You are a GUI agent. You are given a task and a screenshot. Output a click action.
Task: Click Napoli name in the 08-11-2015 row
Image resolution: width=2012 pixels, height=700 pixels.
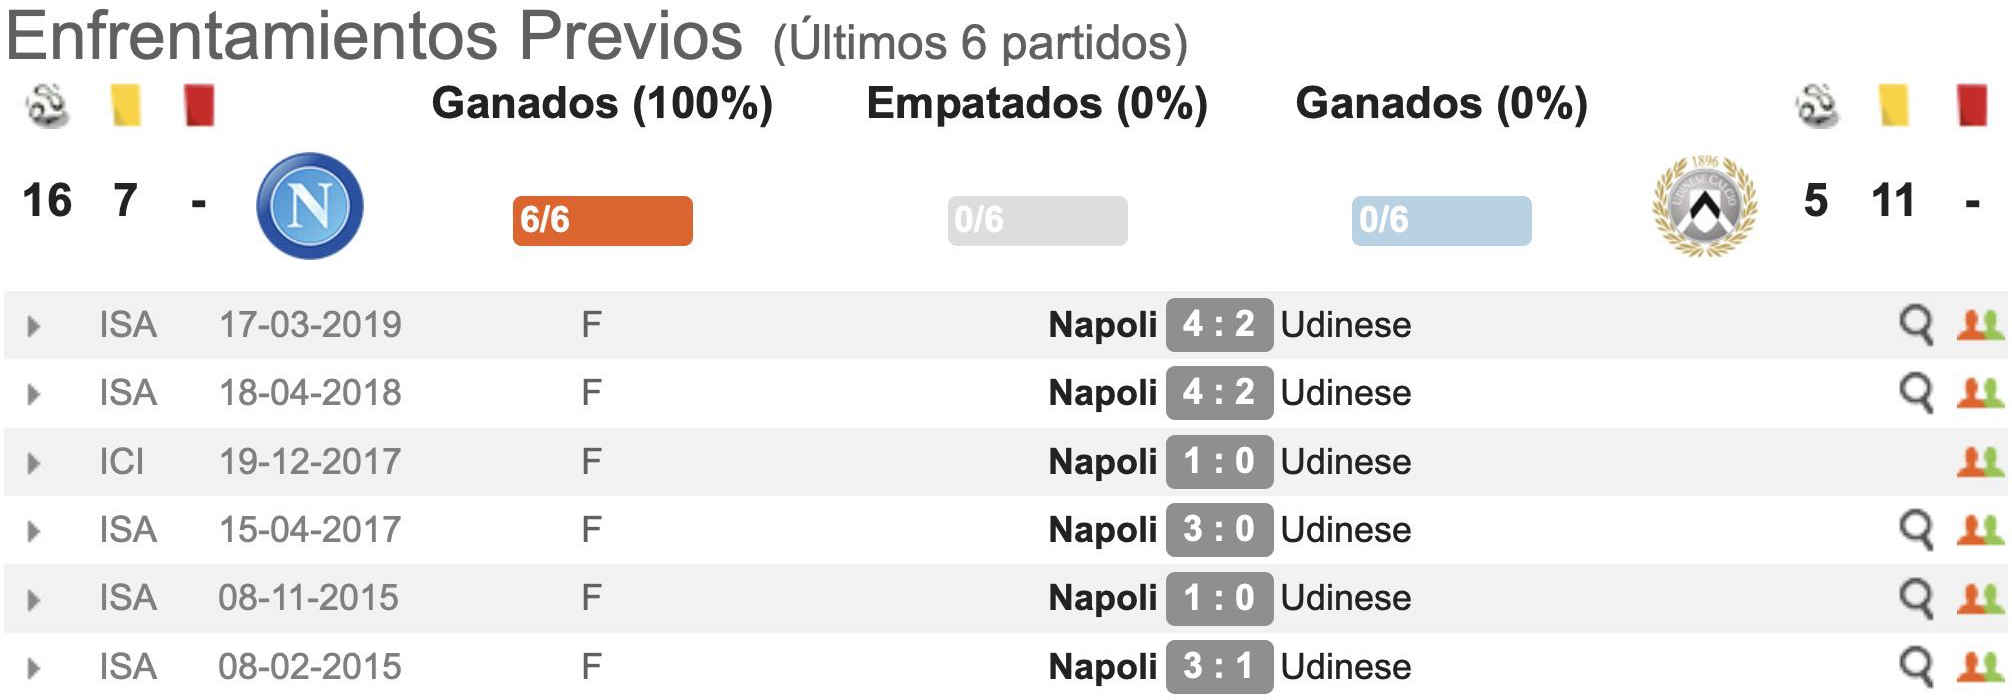click(x=1102, y=598)
